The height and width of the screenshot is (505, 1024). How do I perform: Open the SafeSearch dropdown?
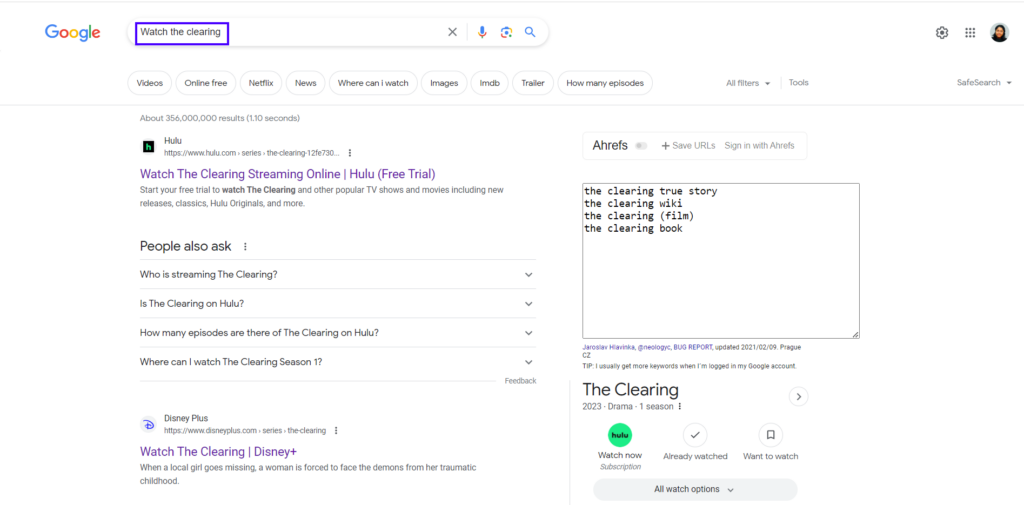pos(984,83)
